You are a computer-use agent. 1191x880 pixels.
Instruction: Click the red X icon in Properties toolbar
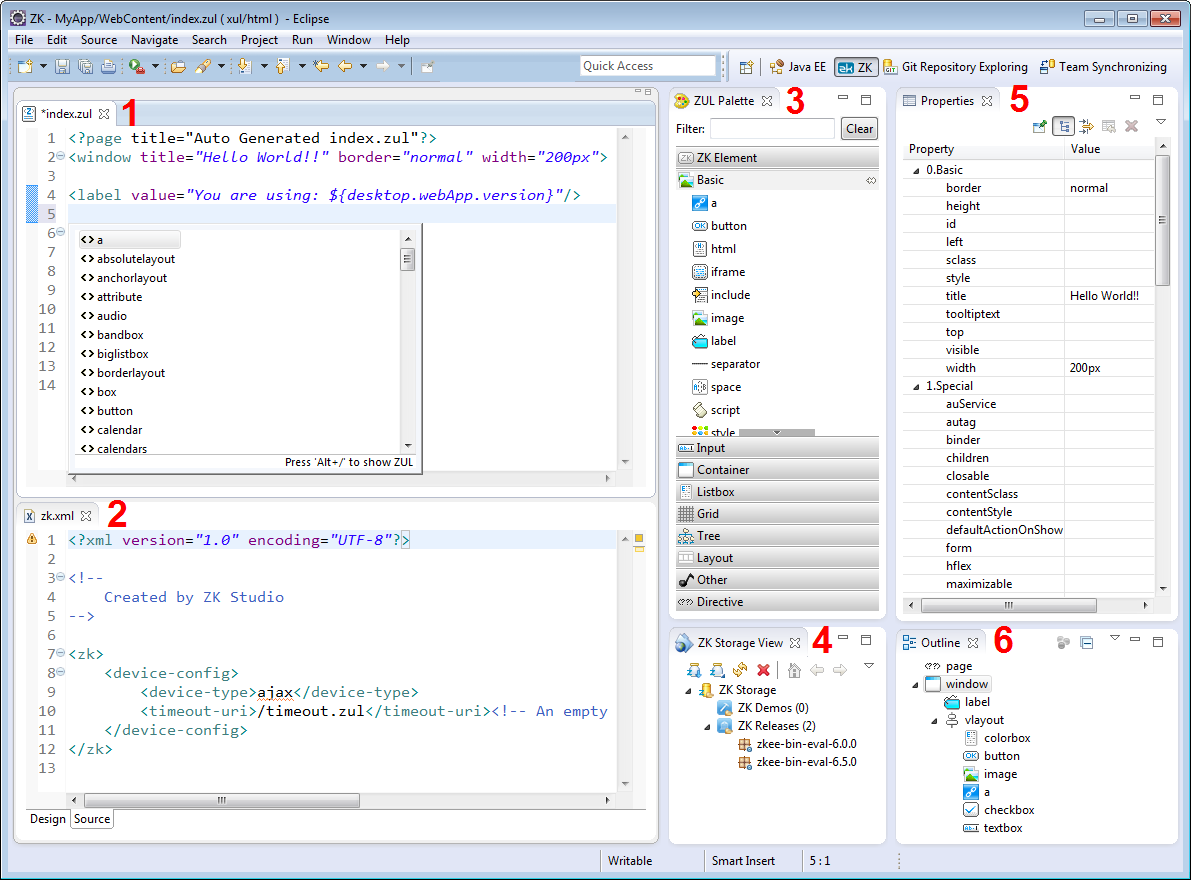point(1131,126)
